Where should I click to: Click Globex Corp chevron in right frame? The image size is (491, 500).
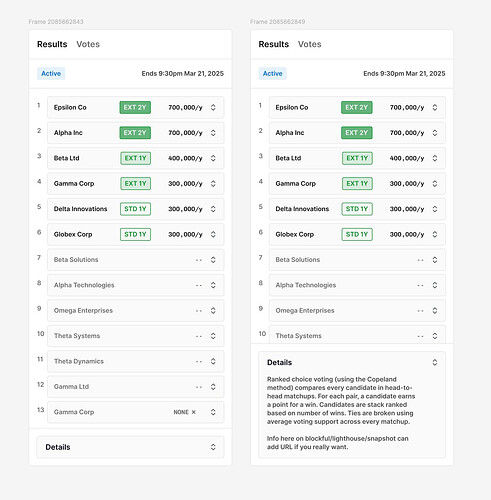[435, 234]
